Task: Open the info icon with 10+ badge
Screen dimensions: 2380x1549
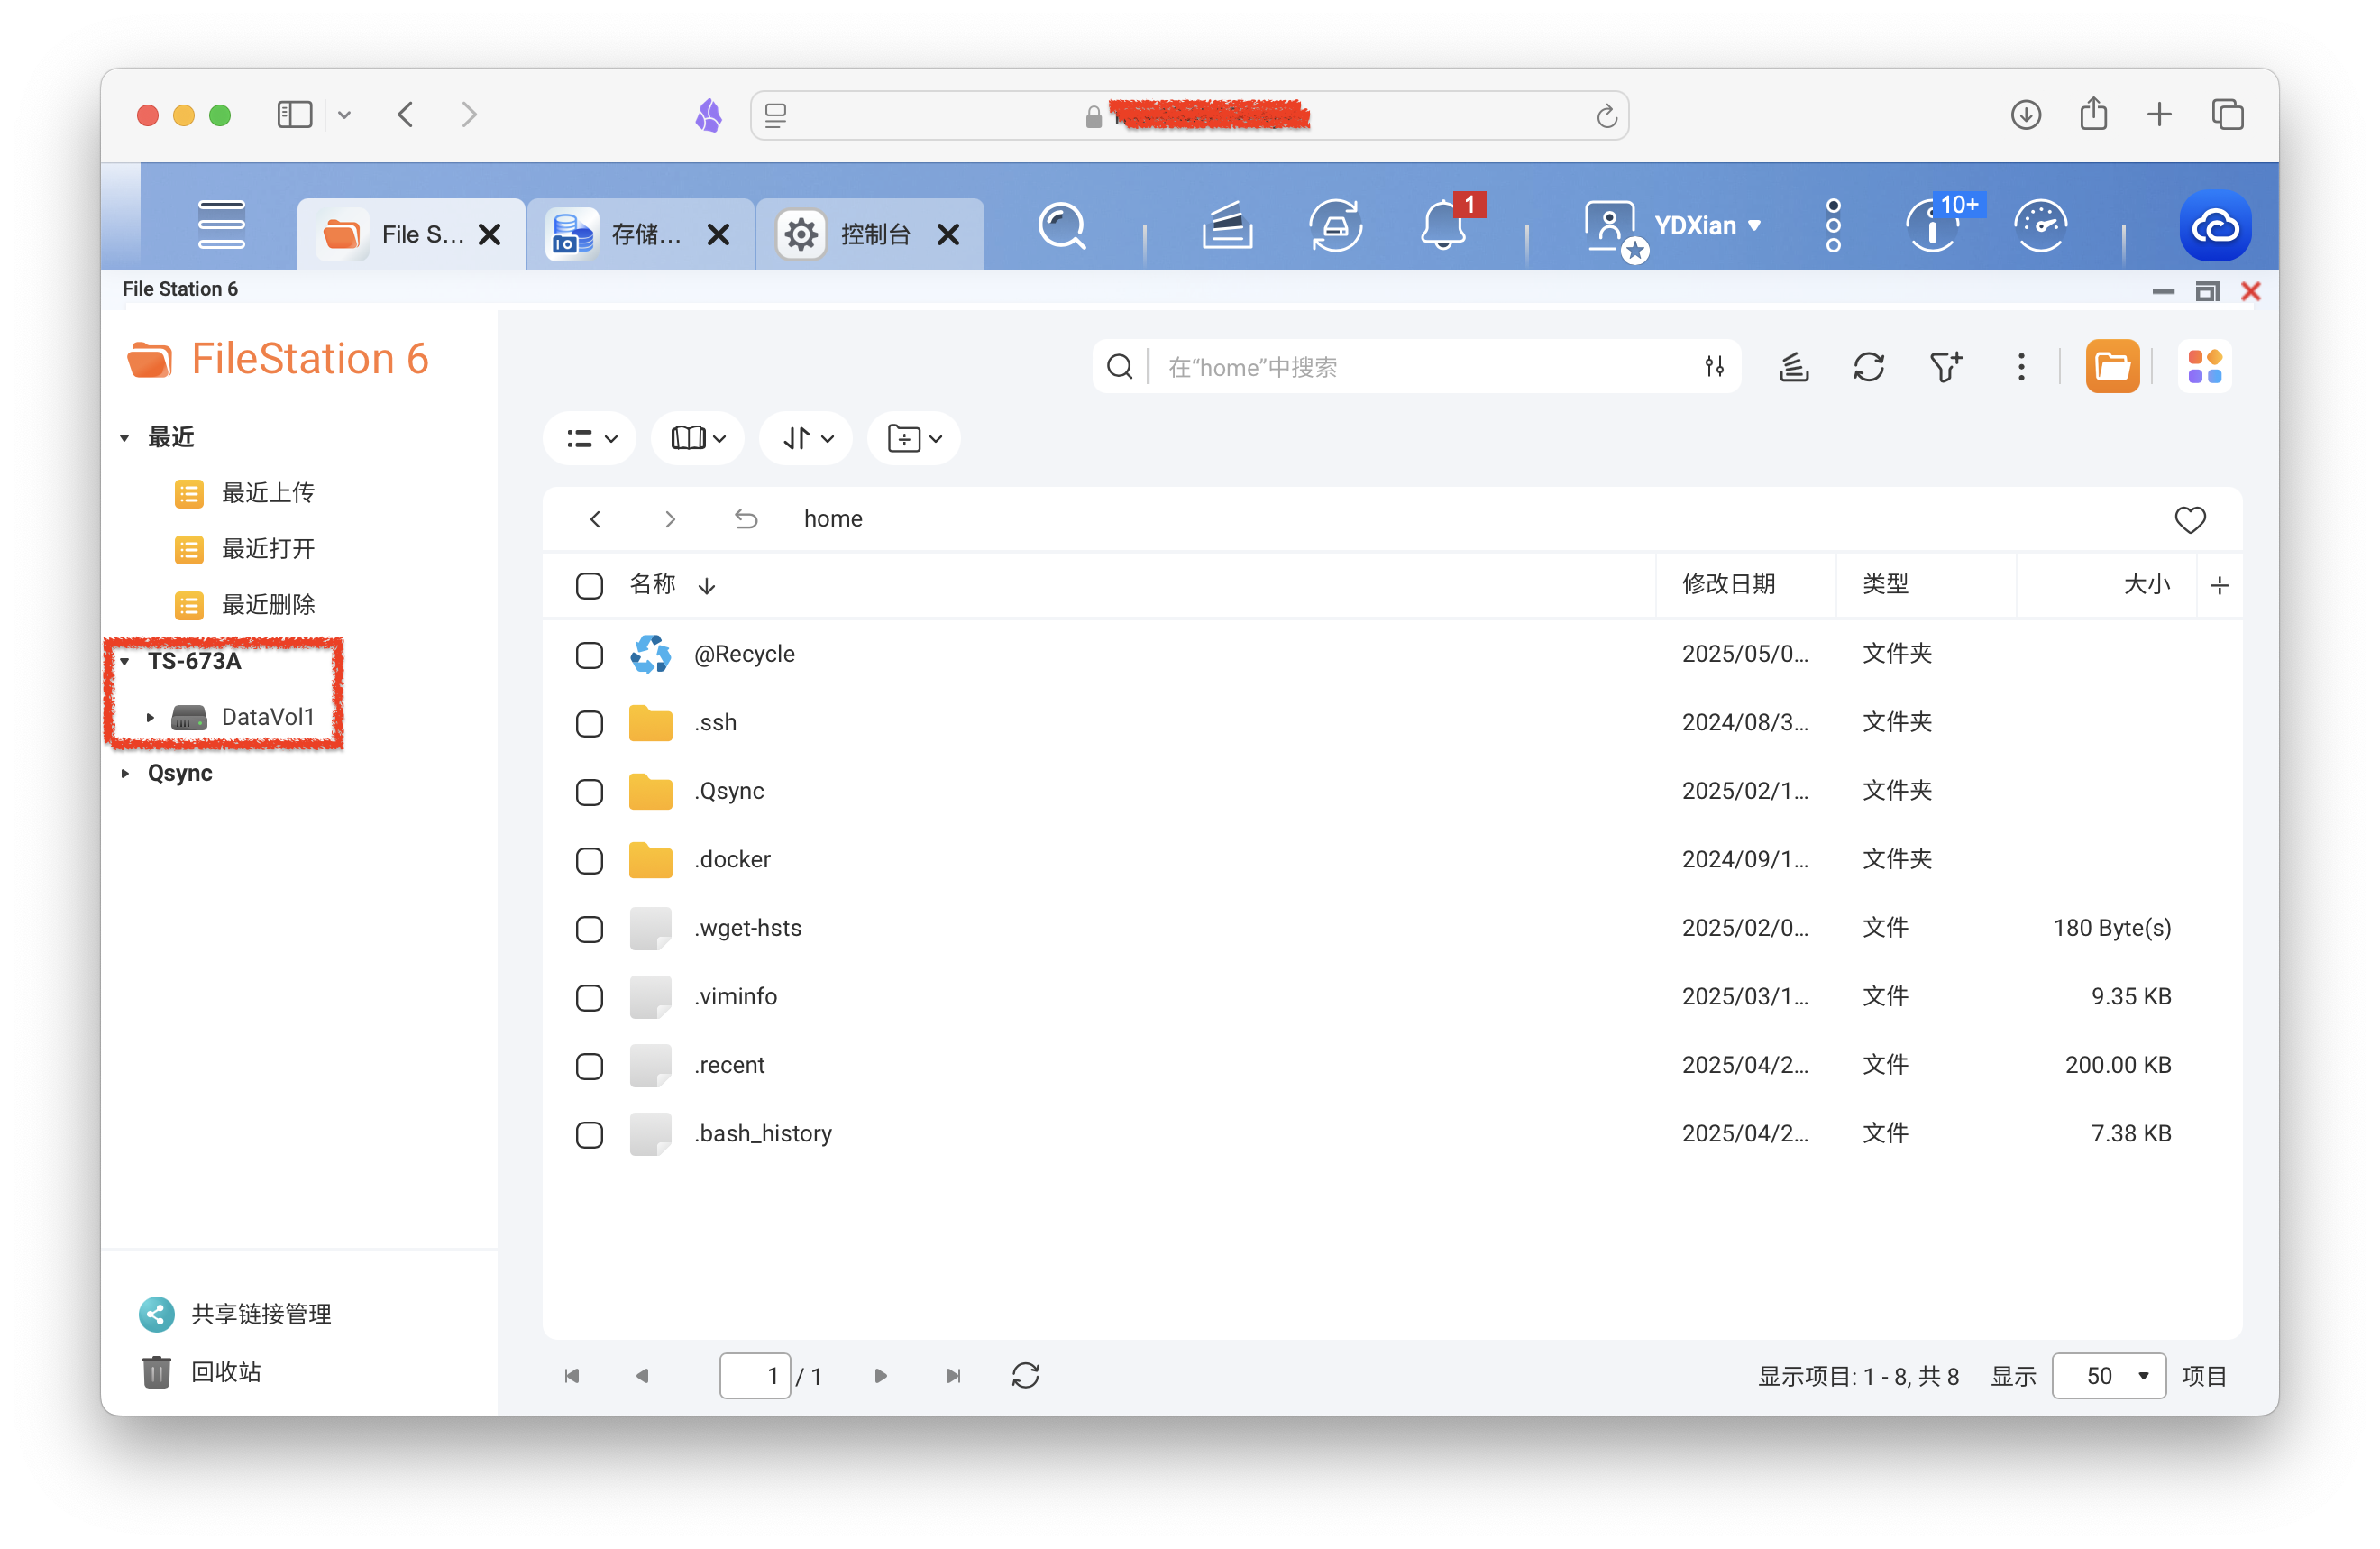Action: [1932, 226]
